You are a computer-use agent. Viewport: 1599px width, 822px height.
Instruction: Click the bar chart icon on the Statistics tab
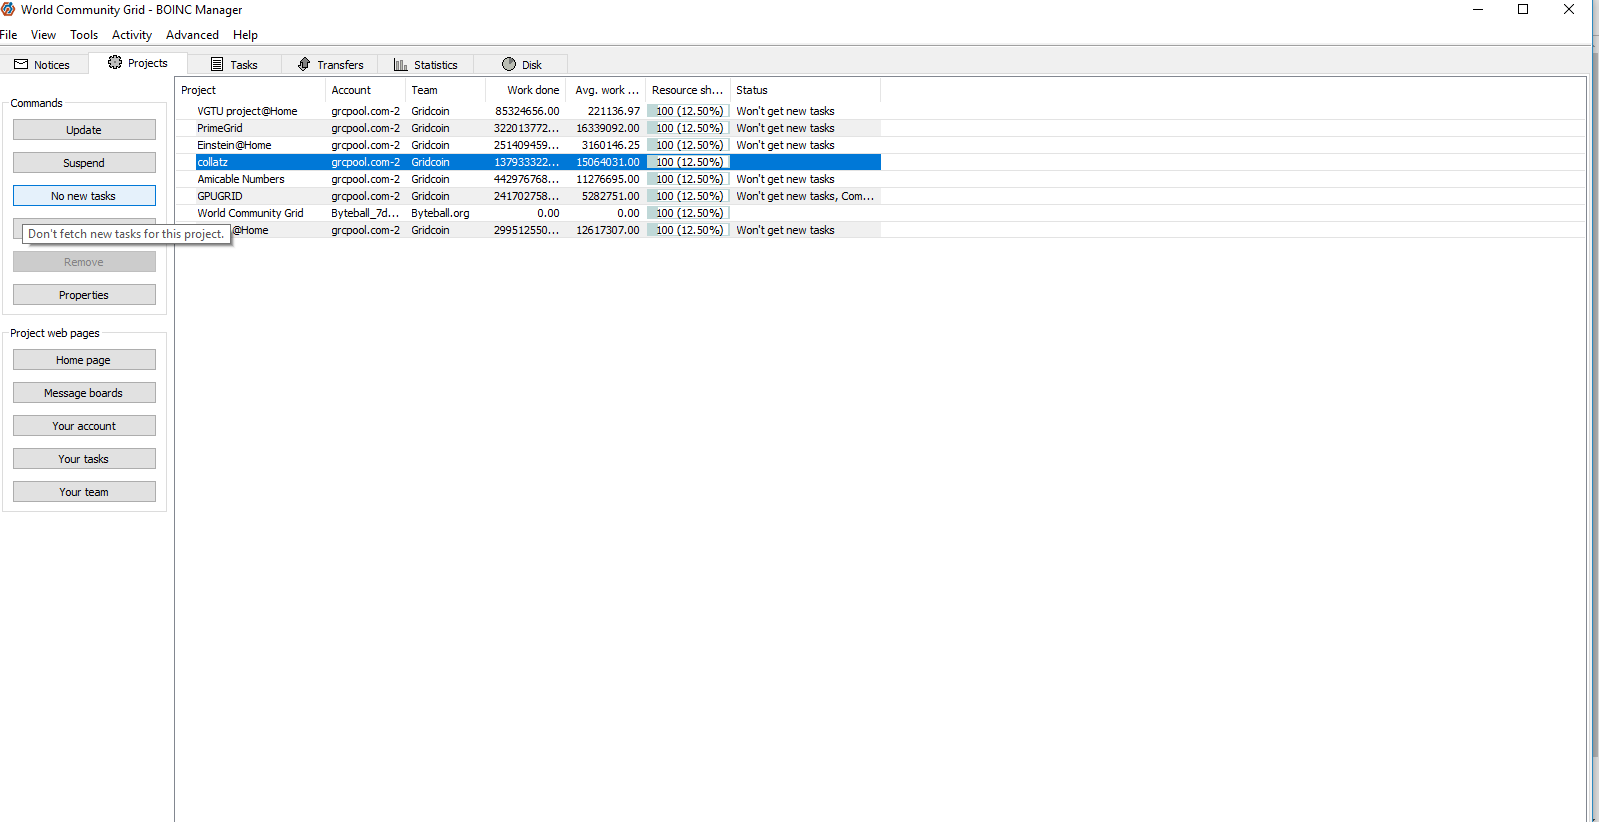[x=401, y=64]
